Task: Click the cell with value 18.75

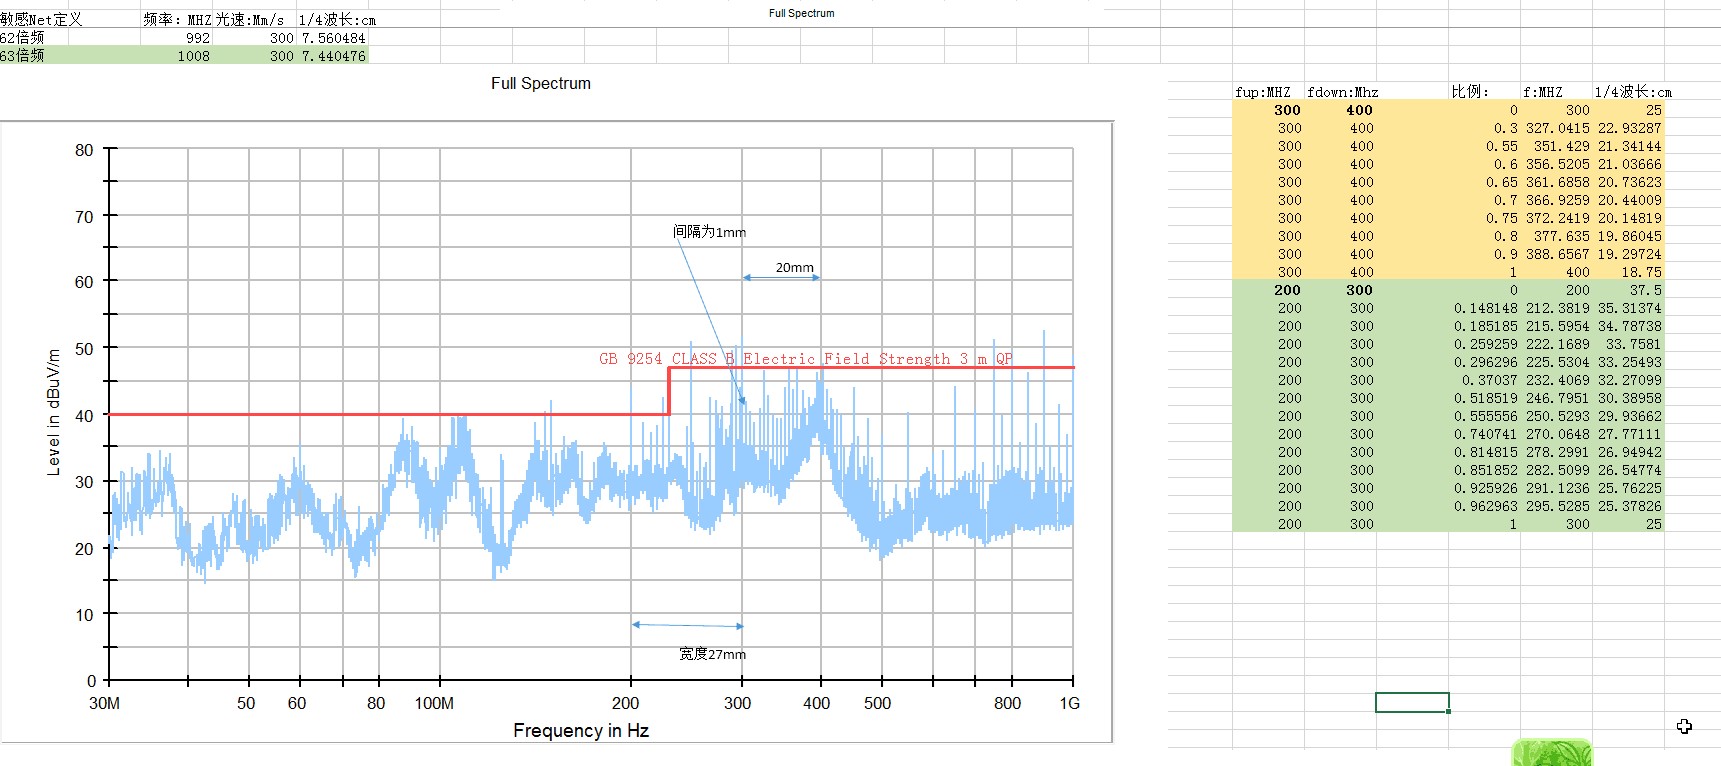Action: (1641, 272)
